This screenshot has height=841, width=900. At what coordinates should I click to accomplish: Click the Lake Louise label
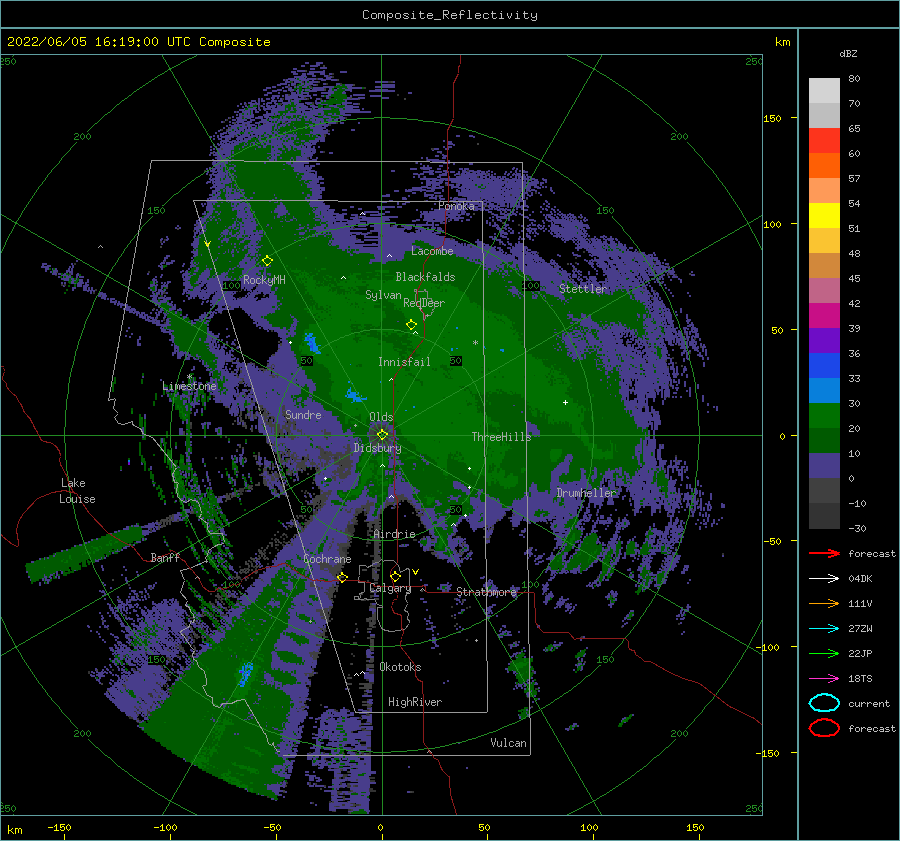[77, 491]
